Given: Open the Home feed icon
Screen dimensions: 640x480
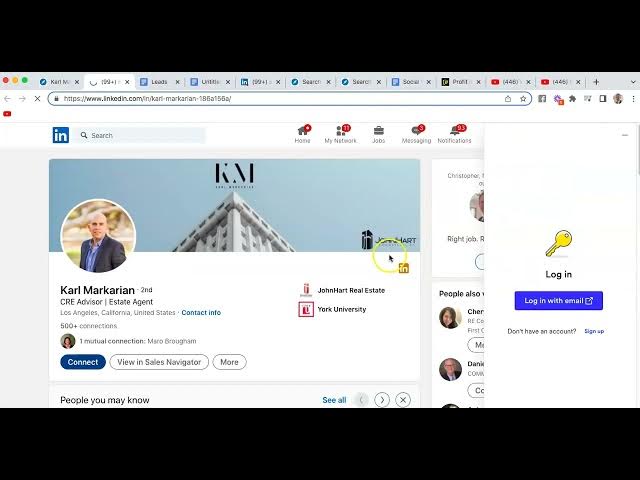Looking at the screenshot, I should click(302, 133).
